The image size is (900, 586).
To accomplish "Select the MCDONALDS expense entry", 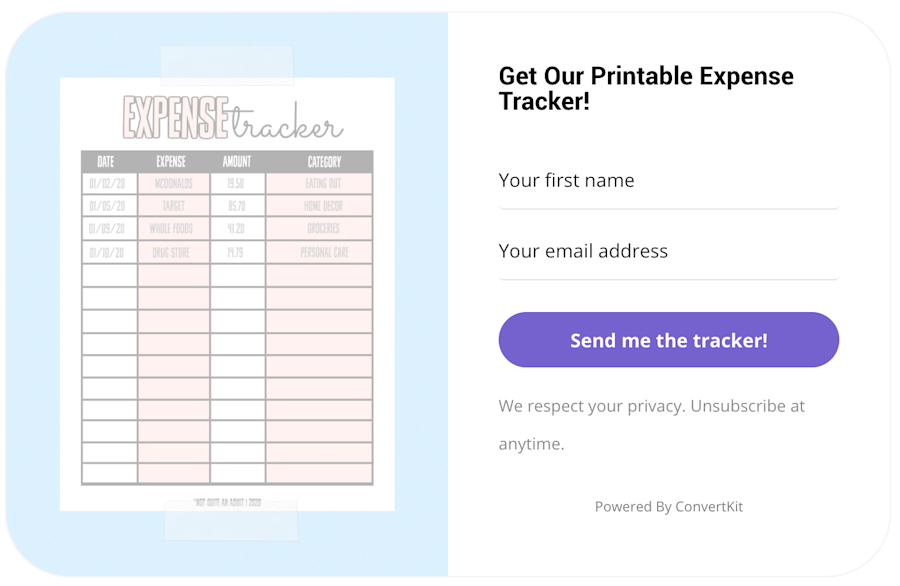I will click(171, 183).
